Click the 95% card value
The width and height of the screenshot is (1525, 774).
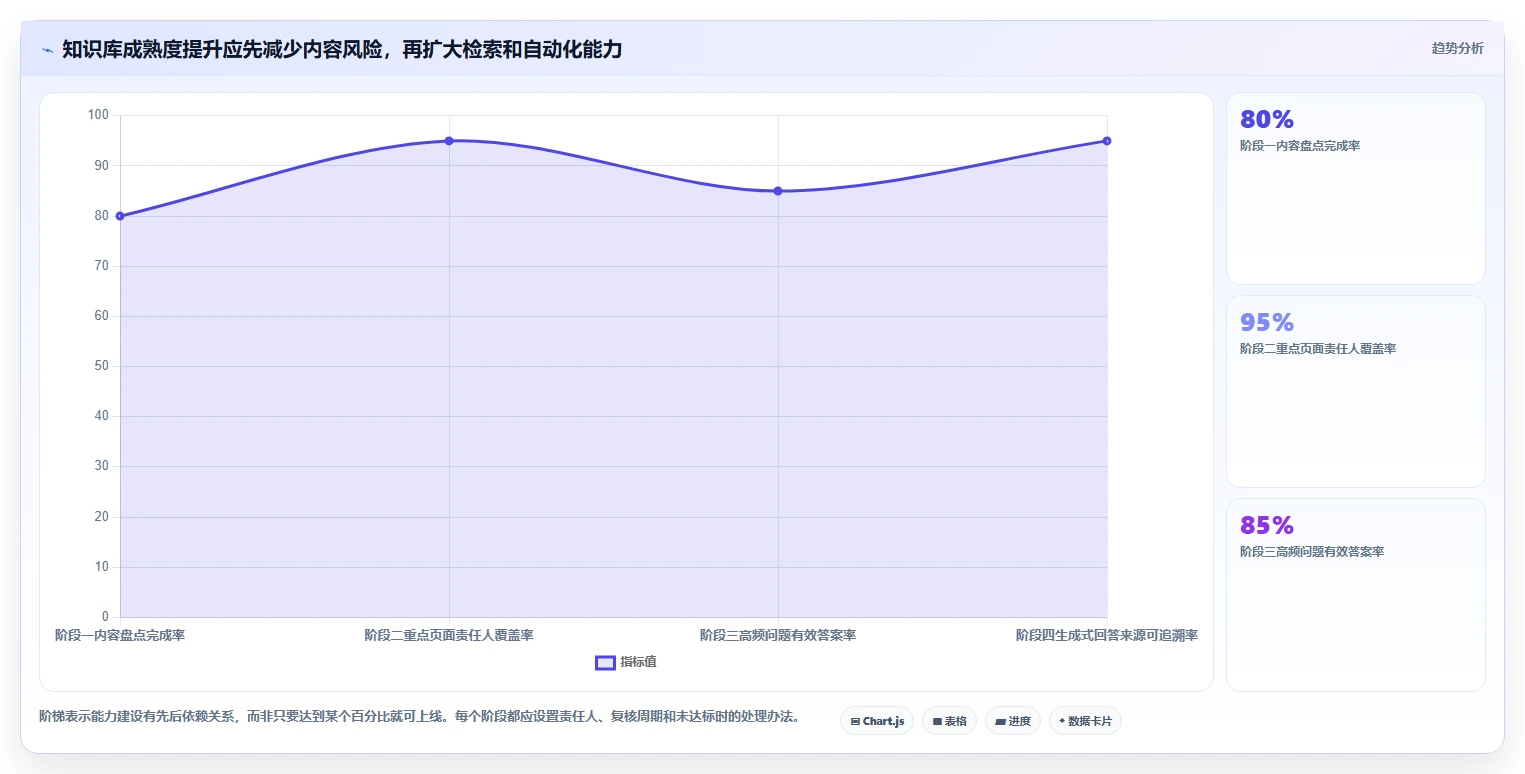tap(1267, 322)
